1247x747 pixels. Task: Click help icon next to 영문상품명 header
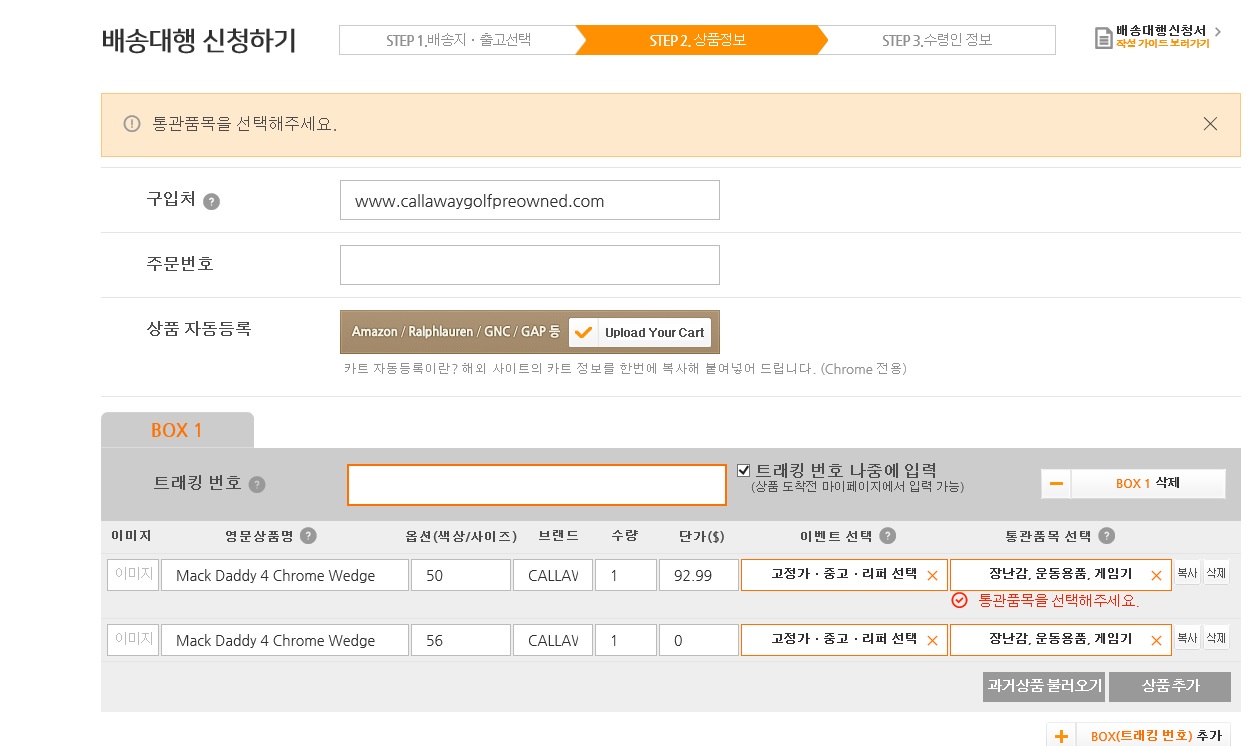coord(308,536)
